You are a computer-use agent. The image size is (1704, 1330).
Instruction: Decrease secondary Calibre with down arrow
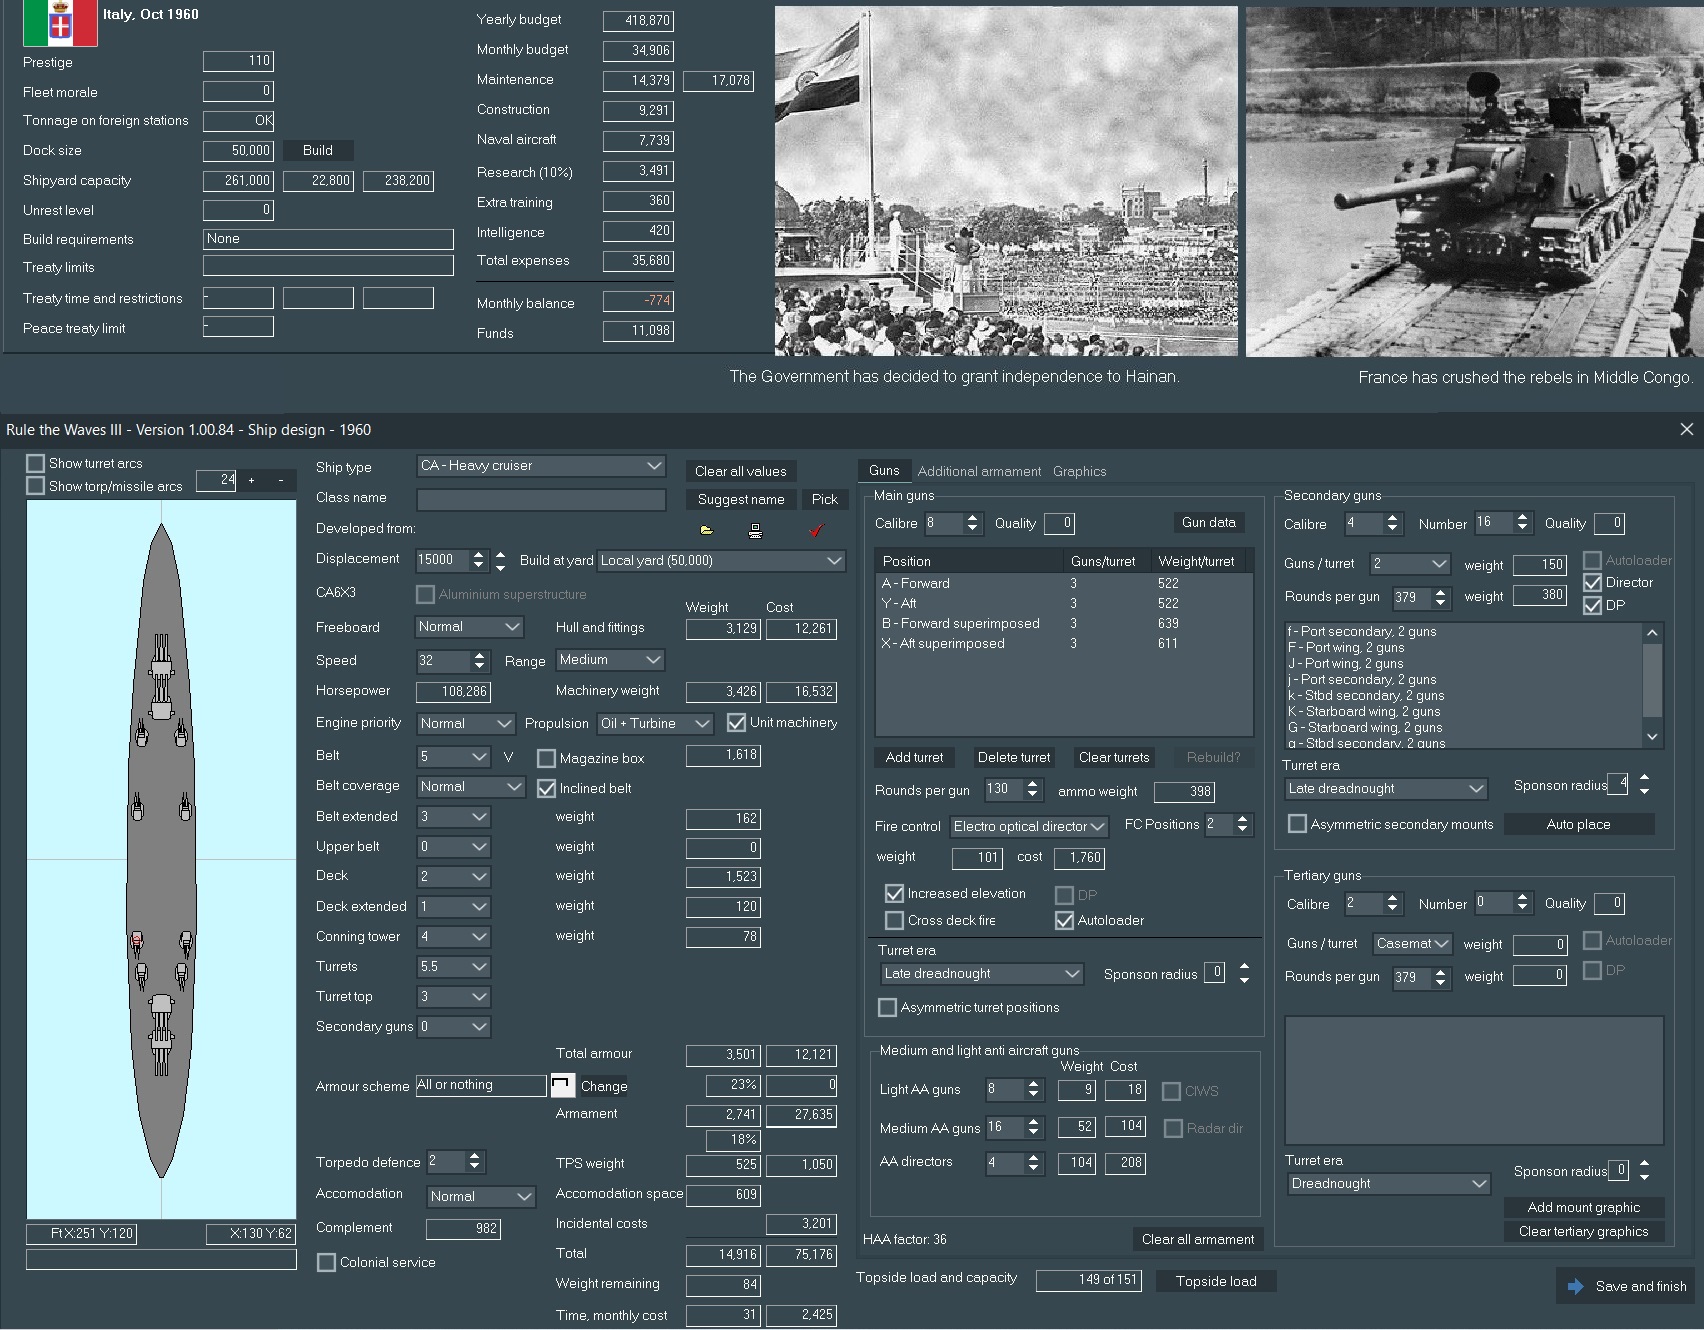(x=1392, y=529)
